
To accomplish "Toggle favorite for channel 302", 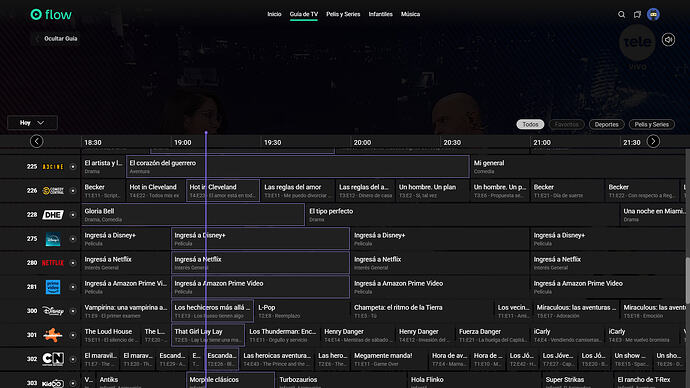I will (73, 359).
